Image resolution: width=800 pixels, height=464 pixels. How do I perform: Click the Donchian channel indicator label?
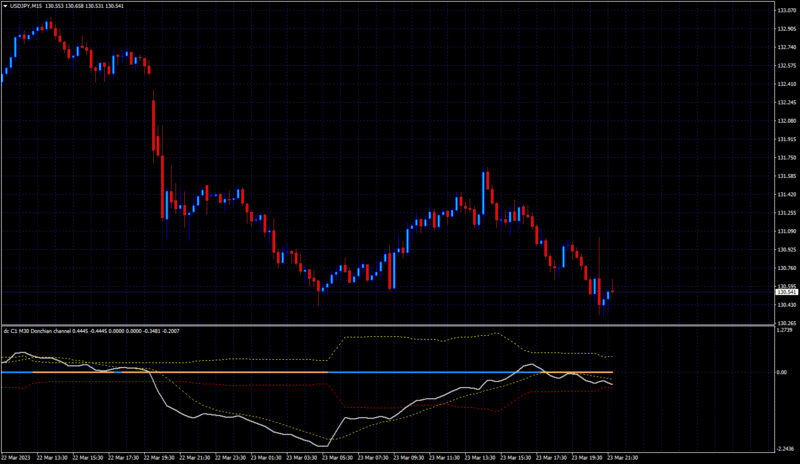[x=37, y=331]
